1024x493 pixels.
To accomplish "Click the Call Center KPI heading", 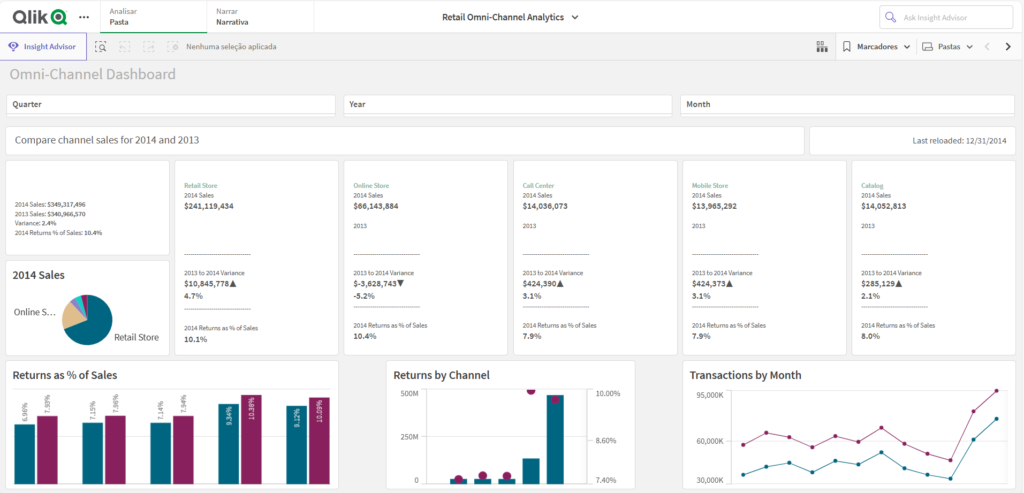I will tap(538, 186).
